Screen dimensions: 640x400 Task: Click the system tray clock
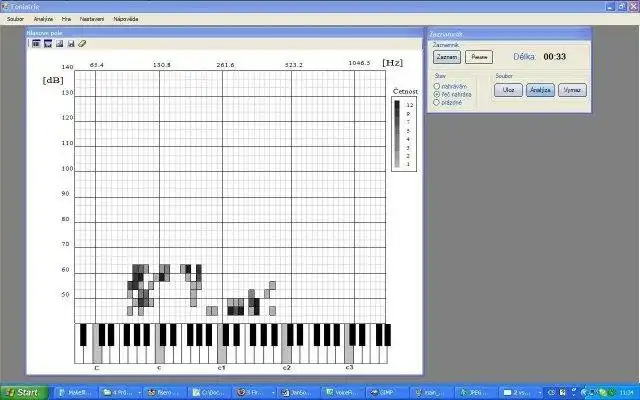pos(626,393)
